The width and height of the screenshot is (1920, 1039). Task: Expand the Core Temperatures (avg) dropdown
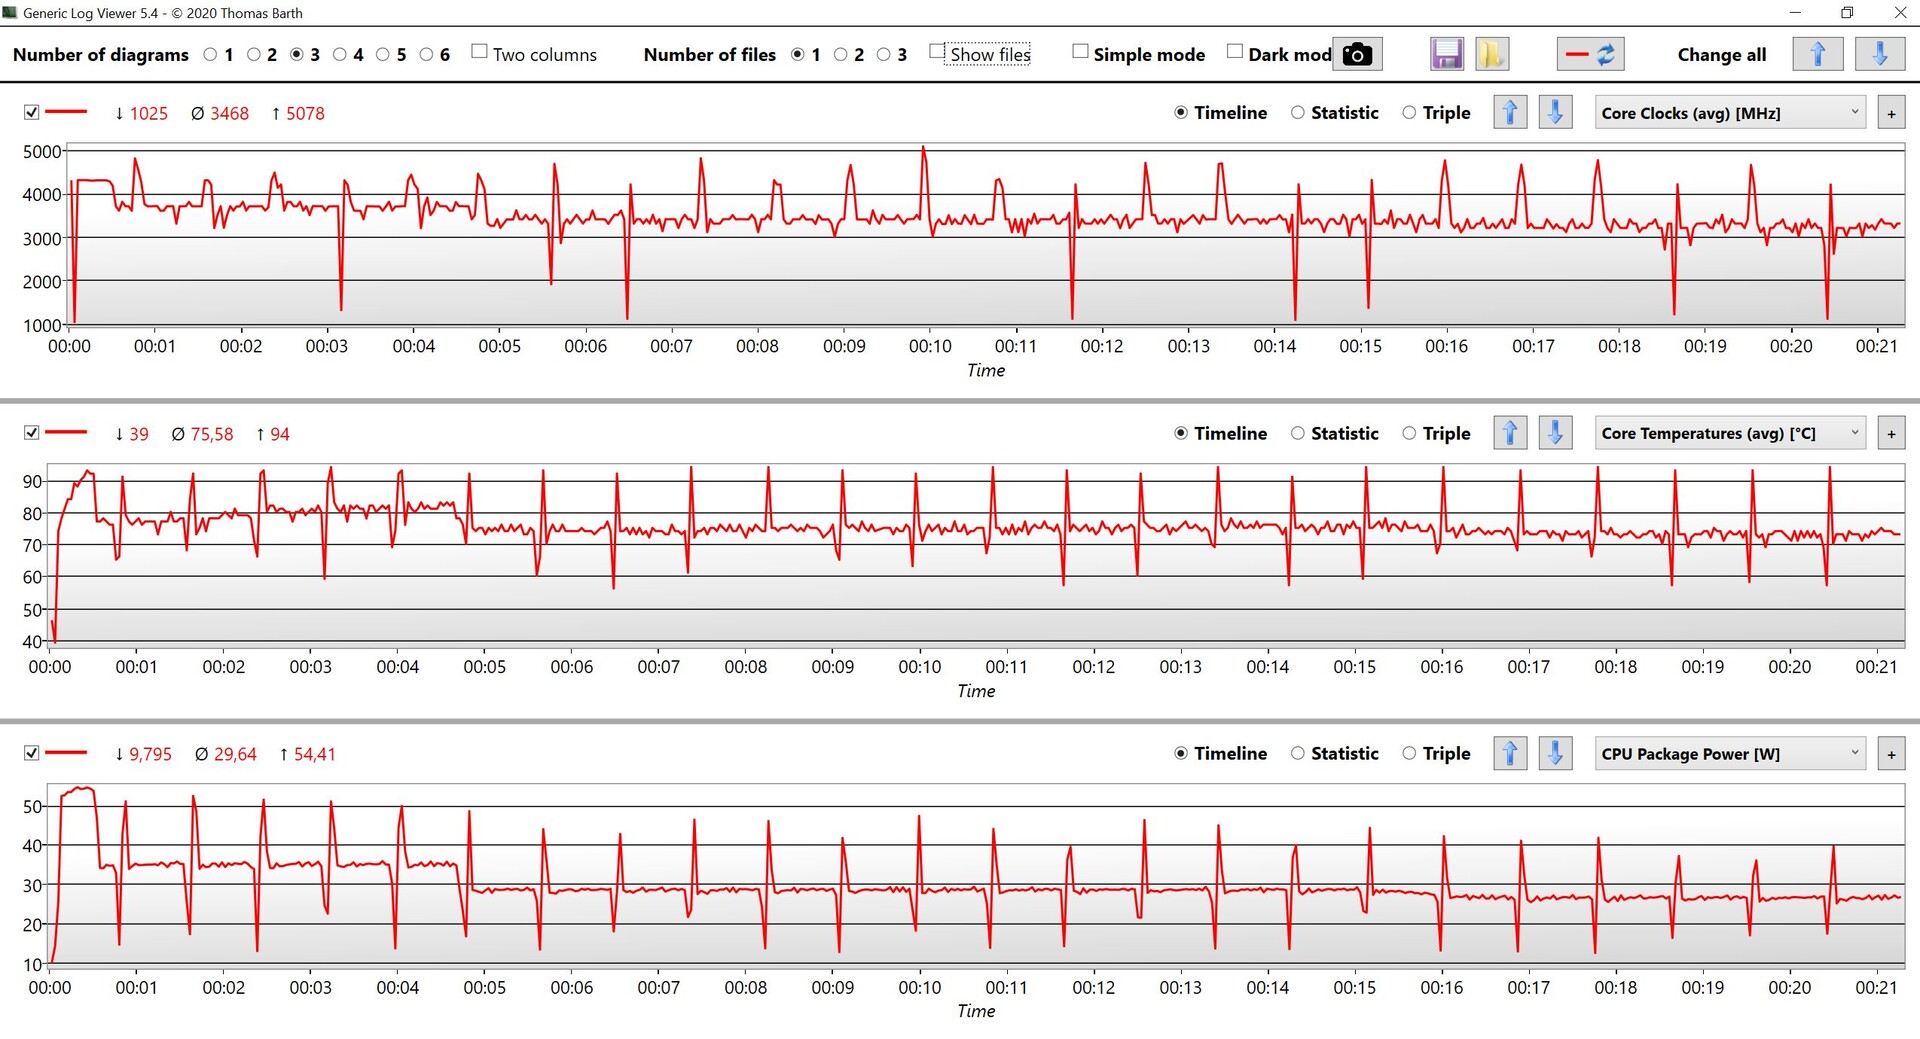[x=1729, y=433]
